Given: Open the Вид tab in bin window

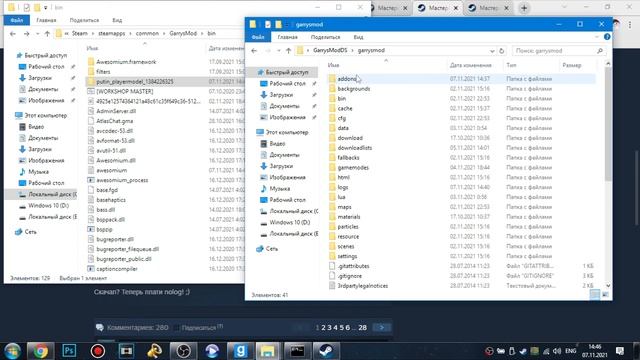Looking at the screenshot, I should click(117, 20).
